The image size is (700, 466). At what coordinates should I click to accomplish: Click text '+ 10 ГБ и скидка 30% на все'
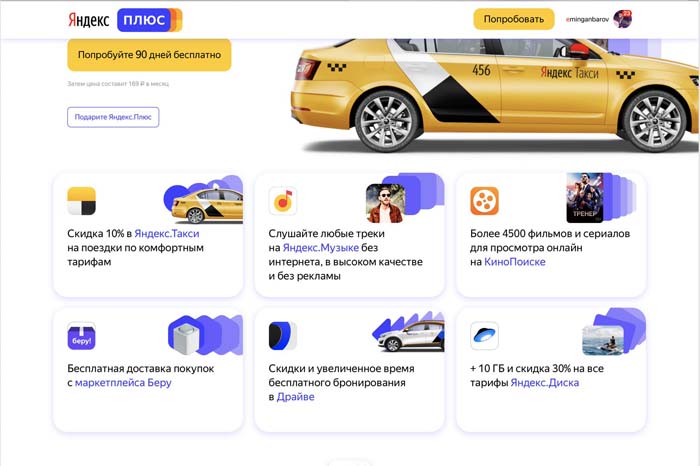point(537,368)
